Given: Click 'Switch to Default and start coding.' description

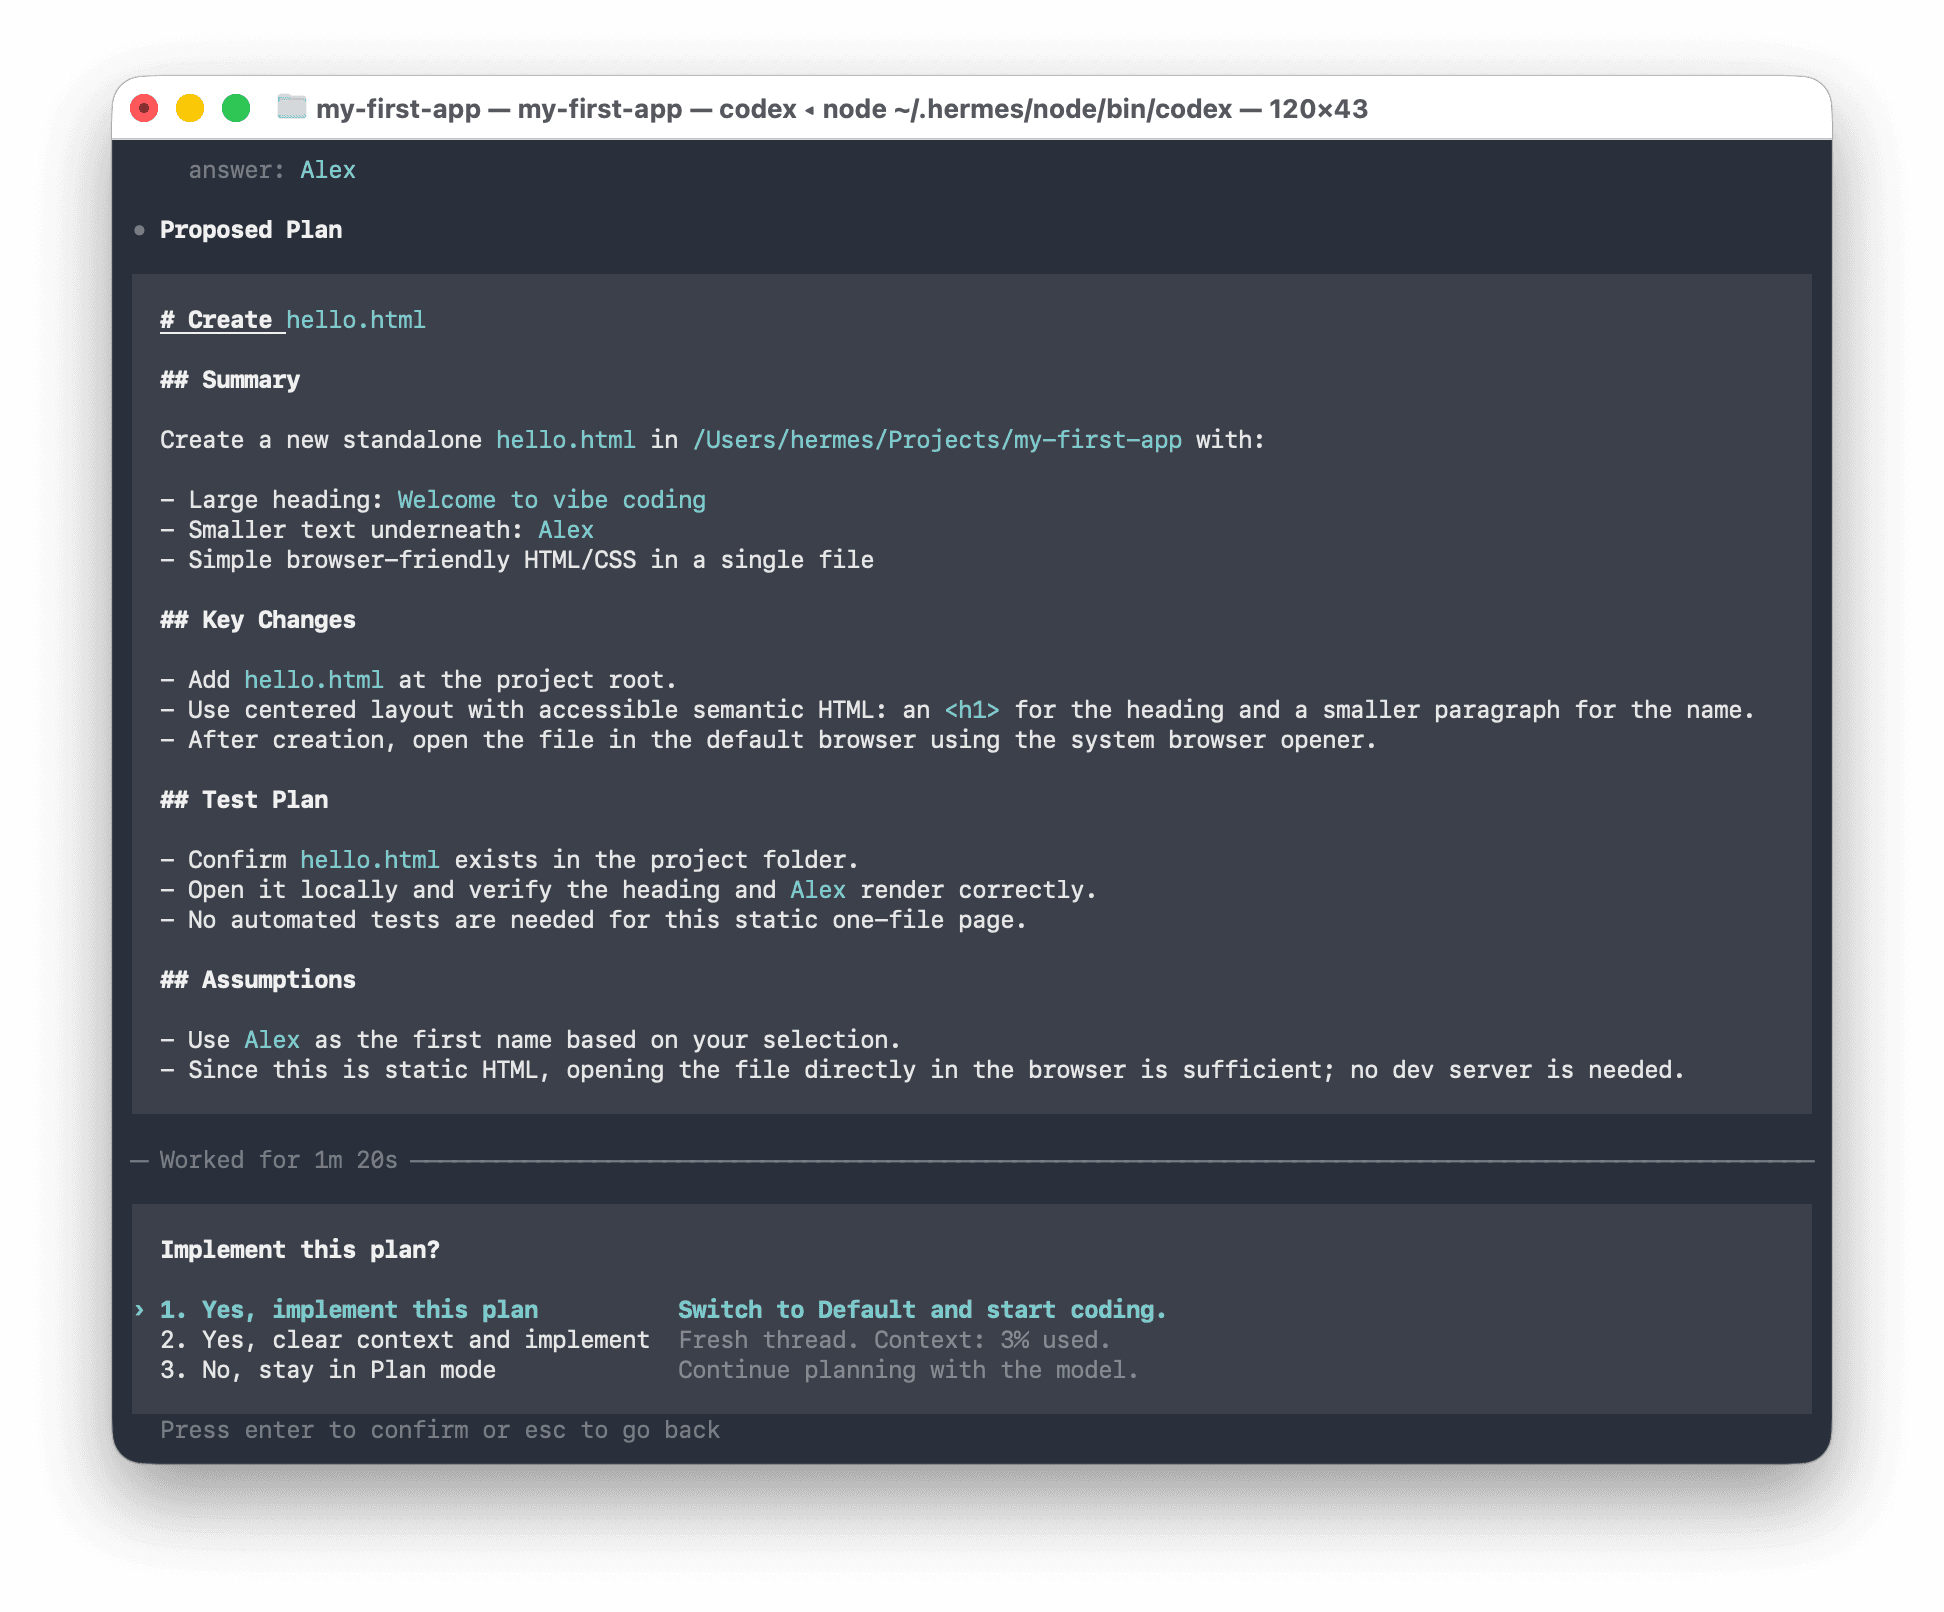Looking at the screenshot, I should pyautogui.click(x=922, y=1310).
